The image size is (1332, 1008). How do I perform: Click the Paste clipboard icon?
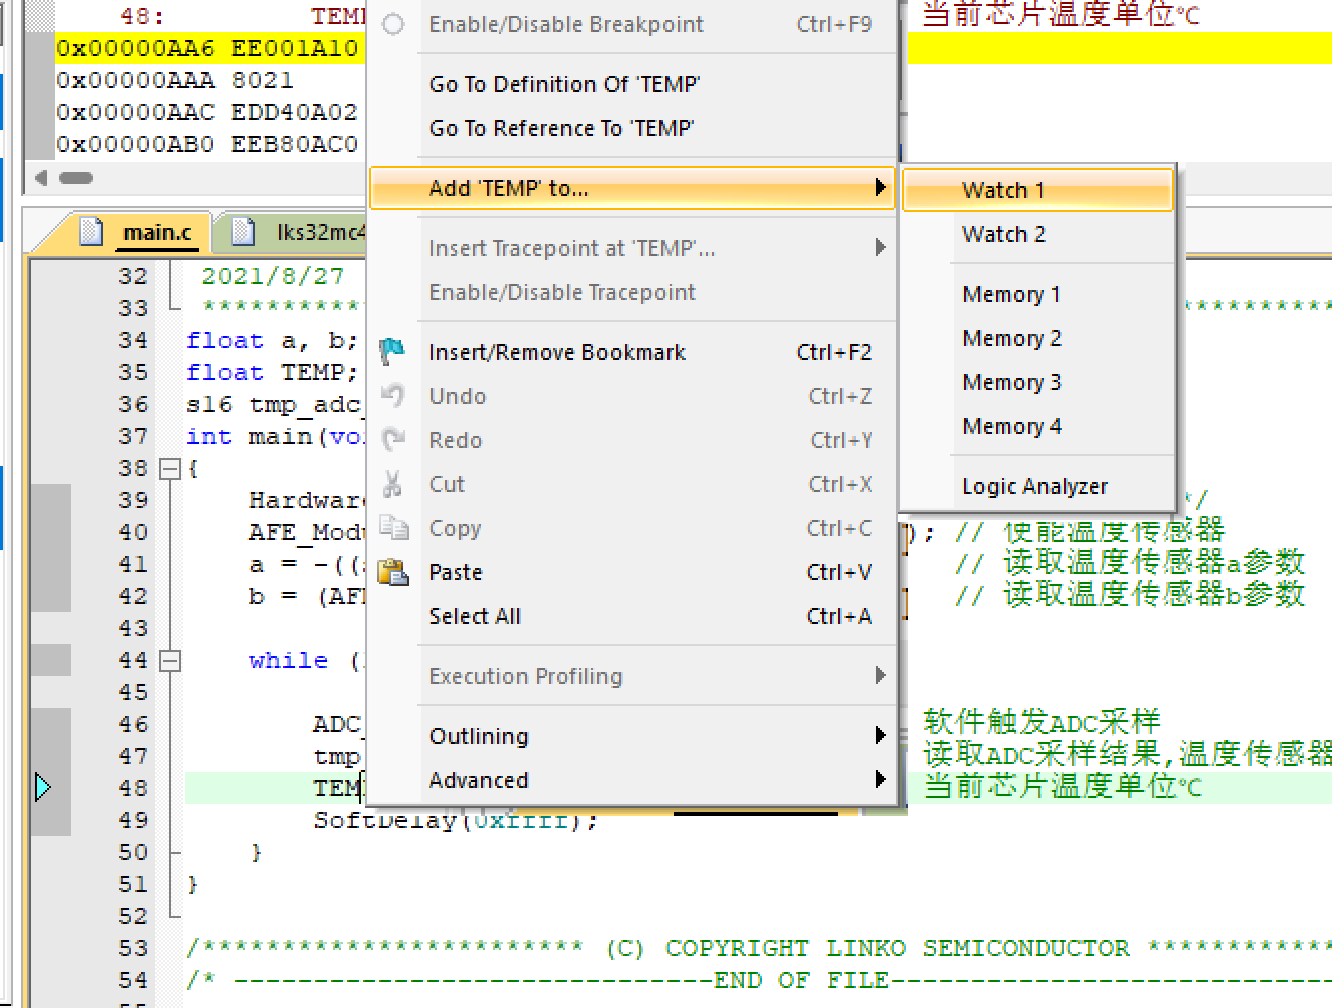[x=394, y=572]
